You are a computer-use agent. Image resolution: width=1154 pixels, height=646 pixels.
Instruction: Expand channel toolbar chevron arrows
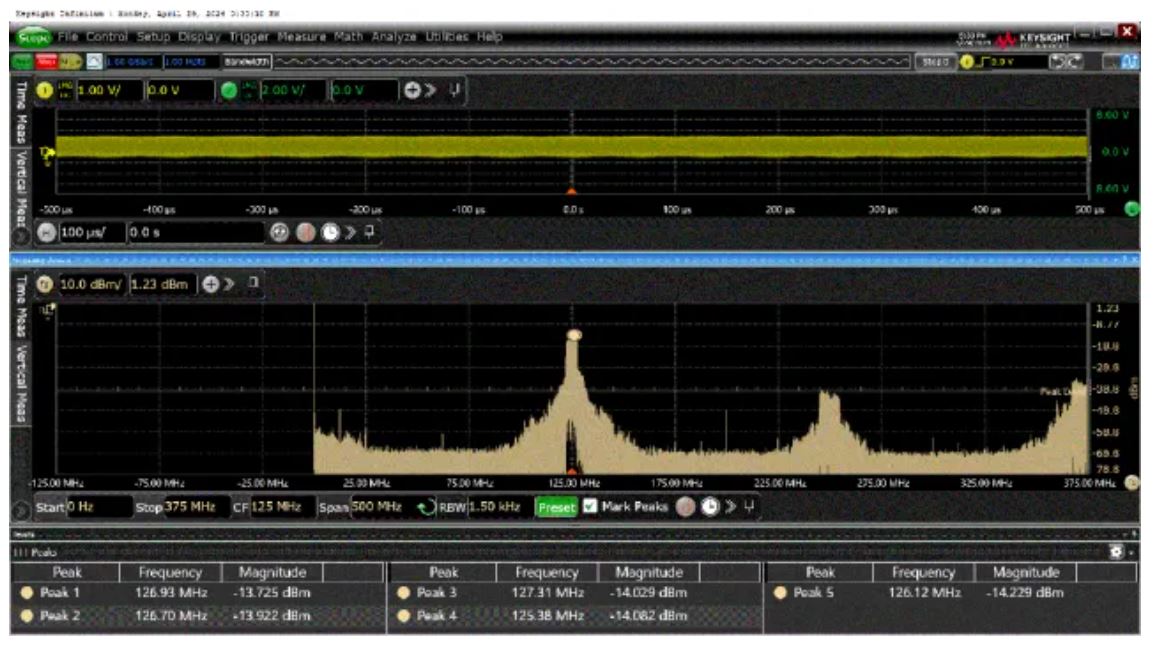(431, 90)
